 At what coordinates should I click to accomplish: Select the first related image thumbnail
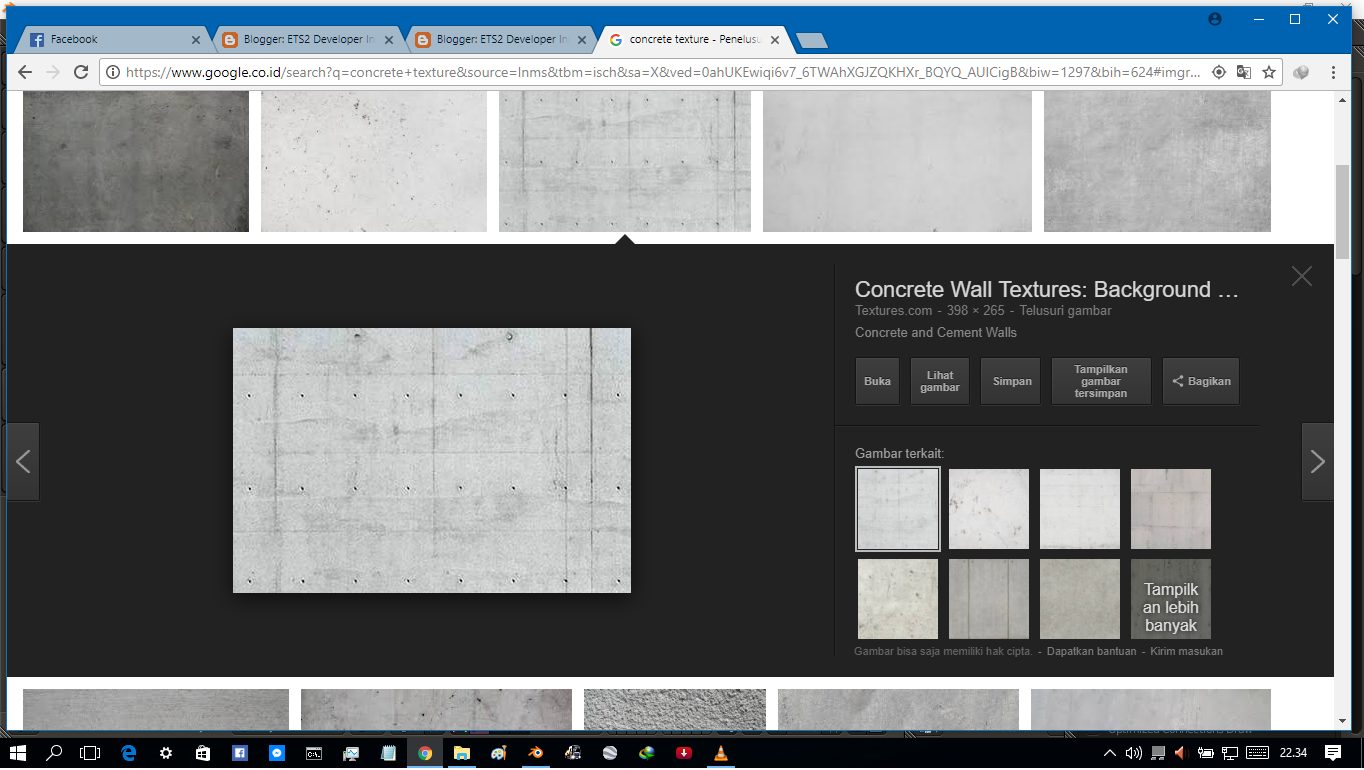(897, 509)
